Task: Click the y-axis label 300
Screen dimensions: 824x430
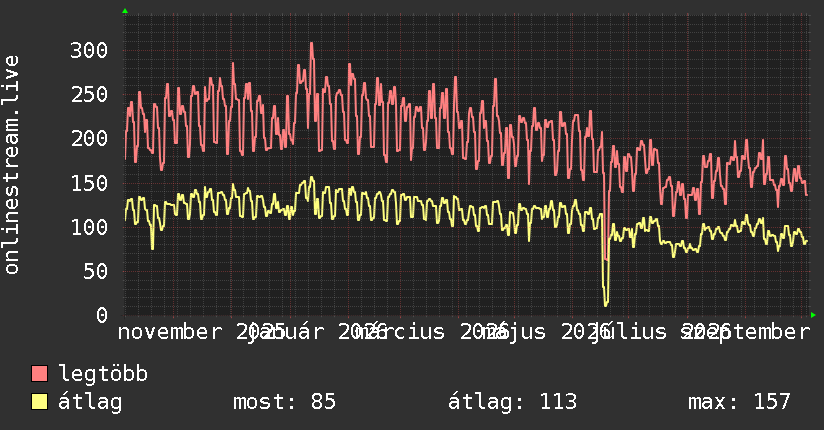Action: pyautogui.click(x=89, y=50)
